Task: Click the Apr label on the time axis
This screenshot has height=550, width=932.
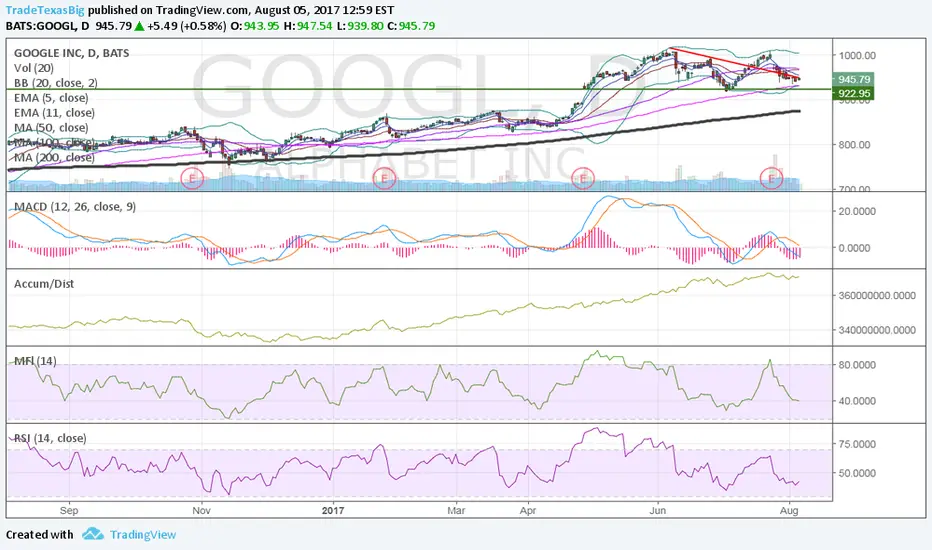Action: coord(528,510)
